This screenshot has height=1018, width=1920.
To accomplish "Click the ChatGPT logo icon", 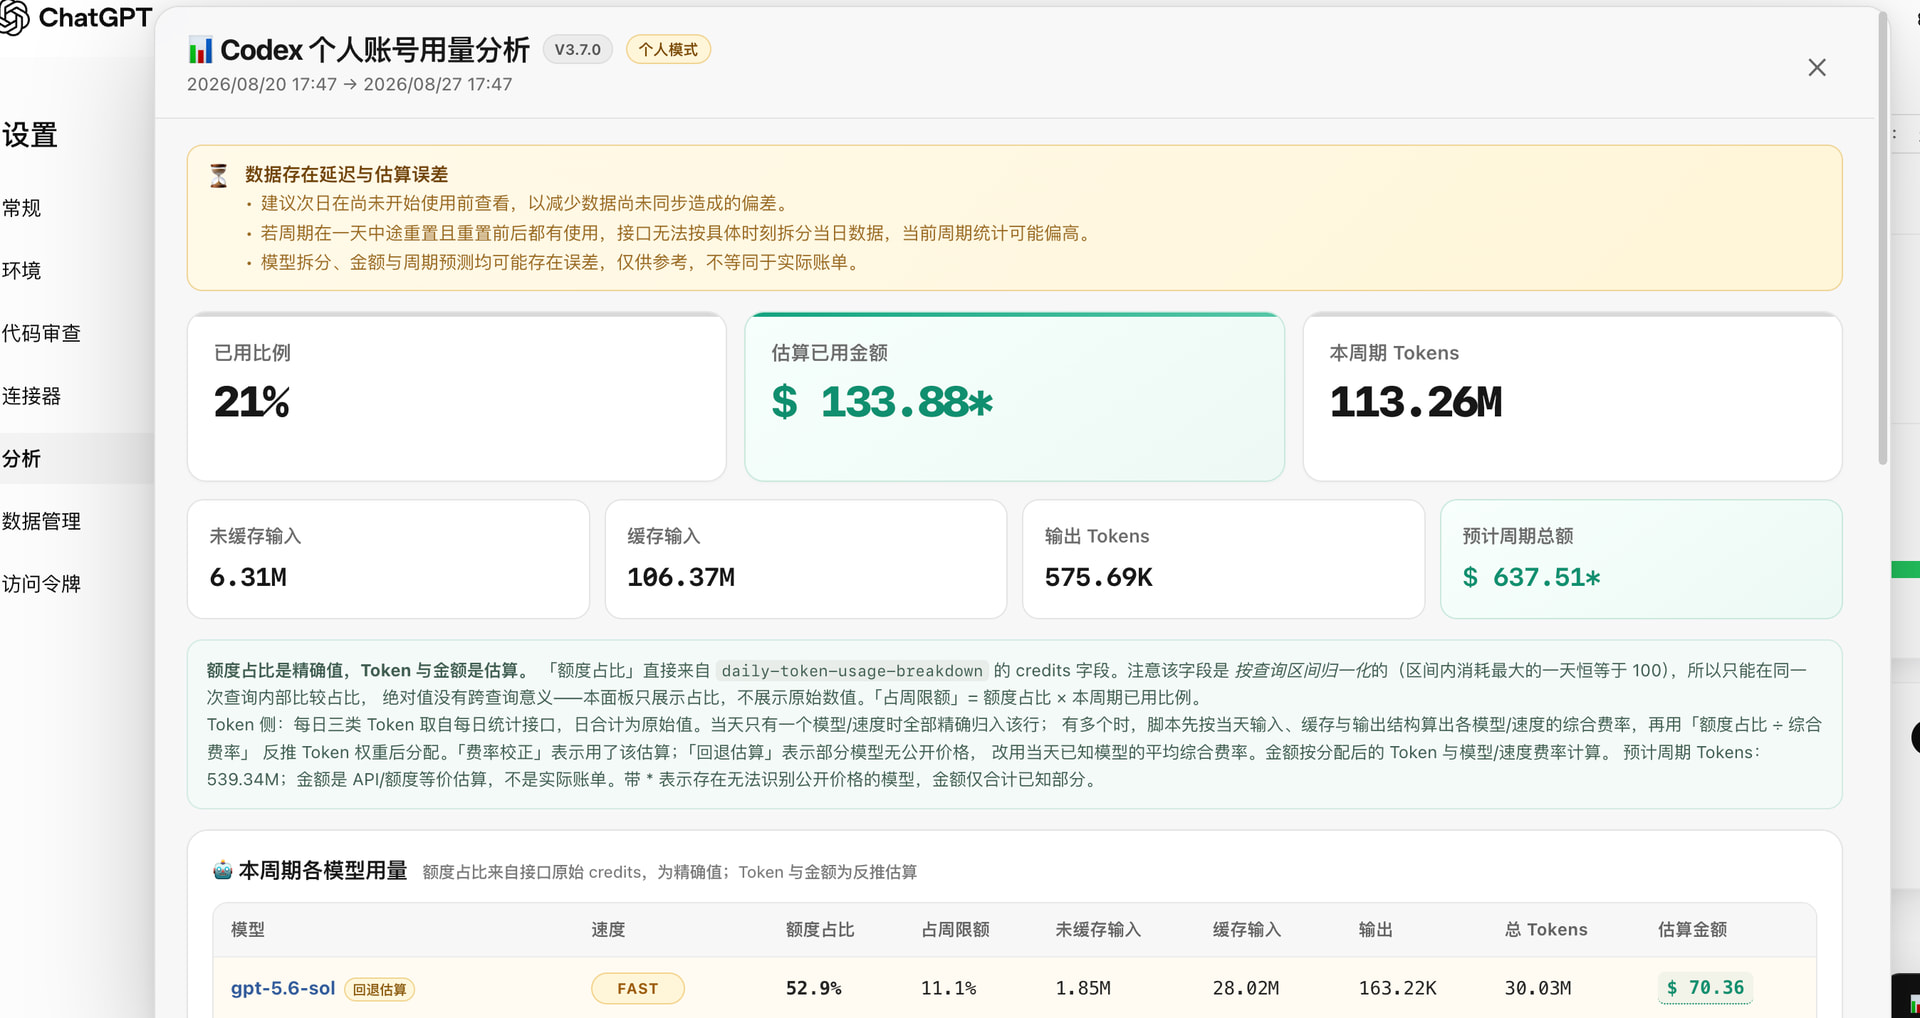I will (15, 17).
